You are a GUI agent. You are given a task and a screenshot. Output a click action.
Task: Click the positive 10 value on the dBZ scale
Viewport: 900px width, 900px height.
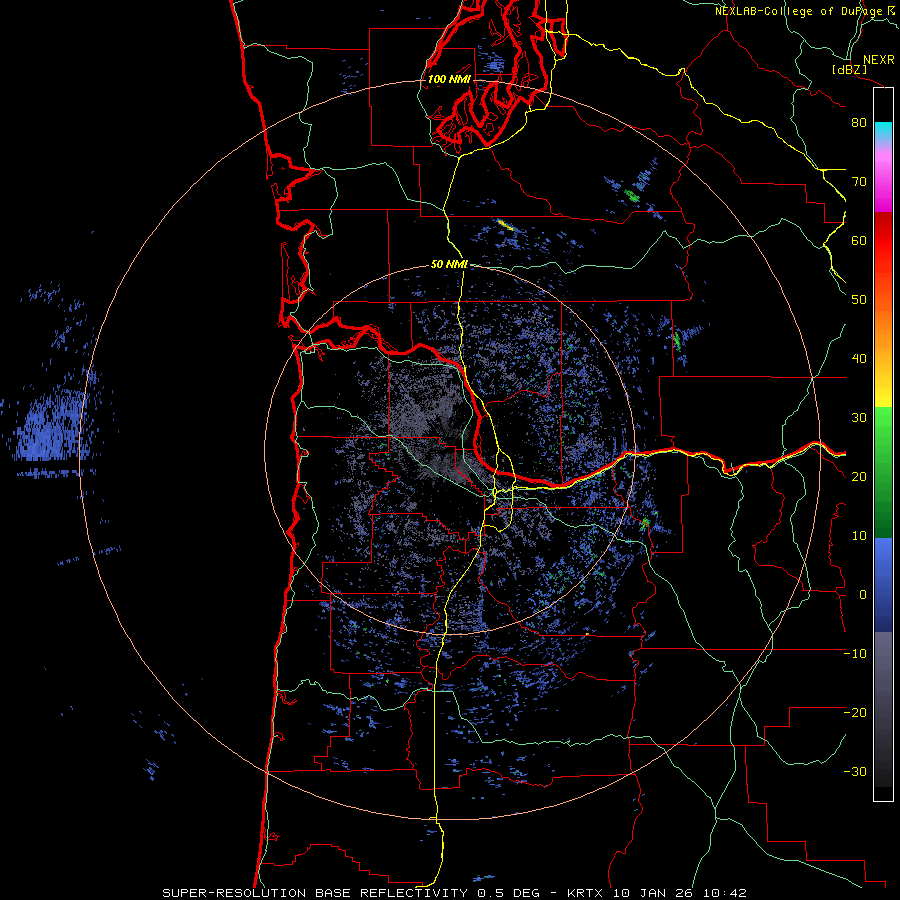click(859, 536)
